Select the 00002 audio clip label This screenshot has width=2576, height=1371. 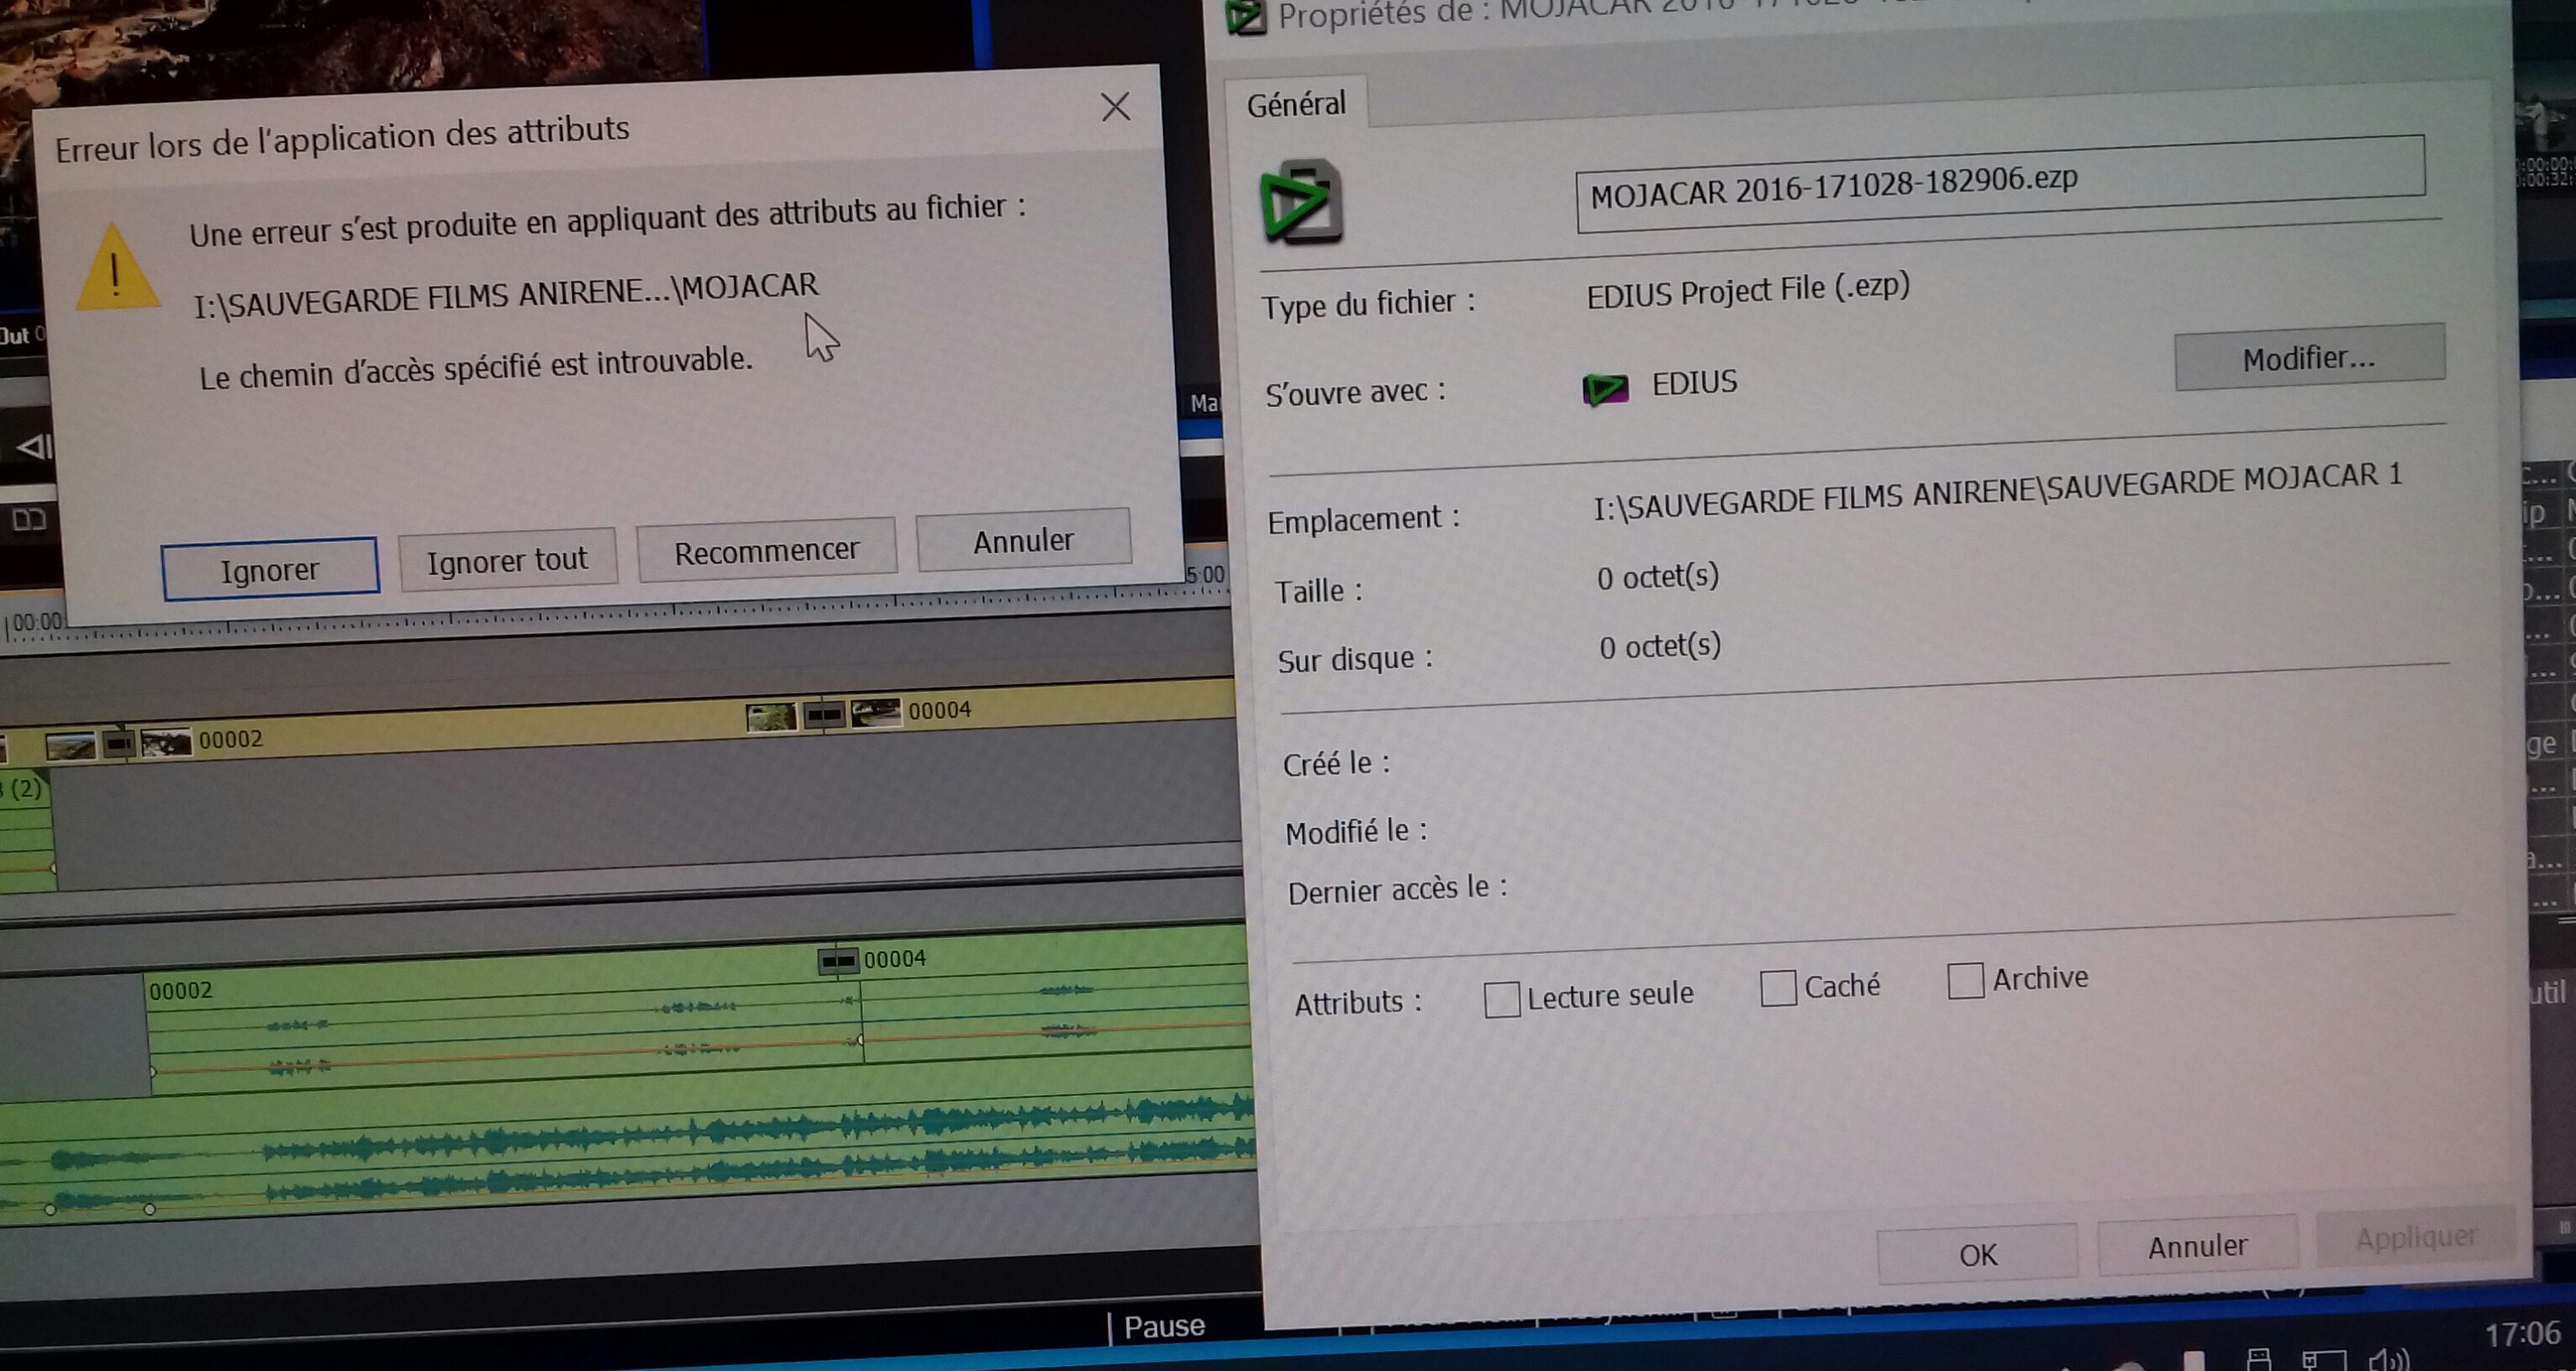click(x=180, y=991)
